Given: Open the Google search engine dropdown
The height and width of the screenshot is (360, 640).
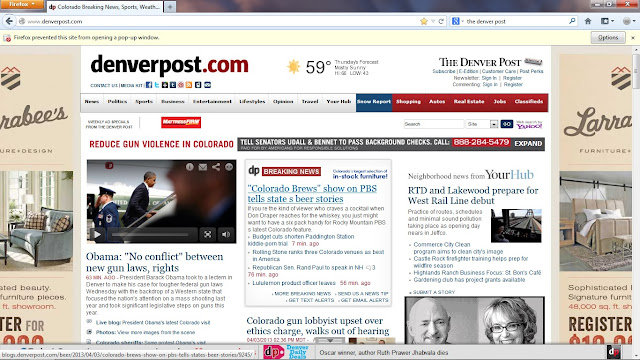Looking at the screenshot, I should 457,21.
